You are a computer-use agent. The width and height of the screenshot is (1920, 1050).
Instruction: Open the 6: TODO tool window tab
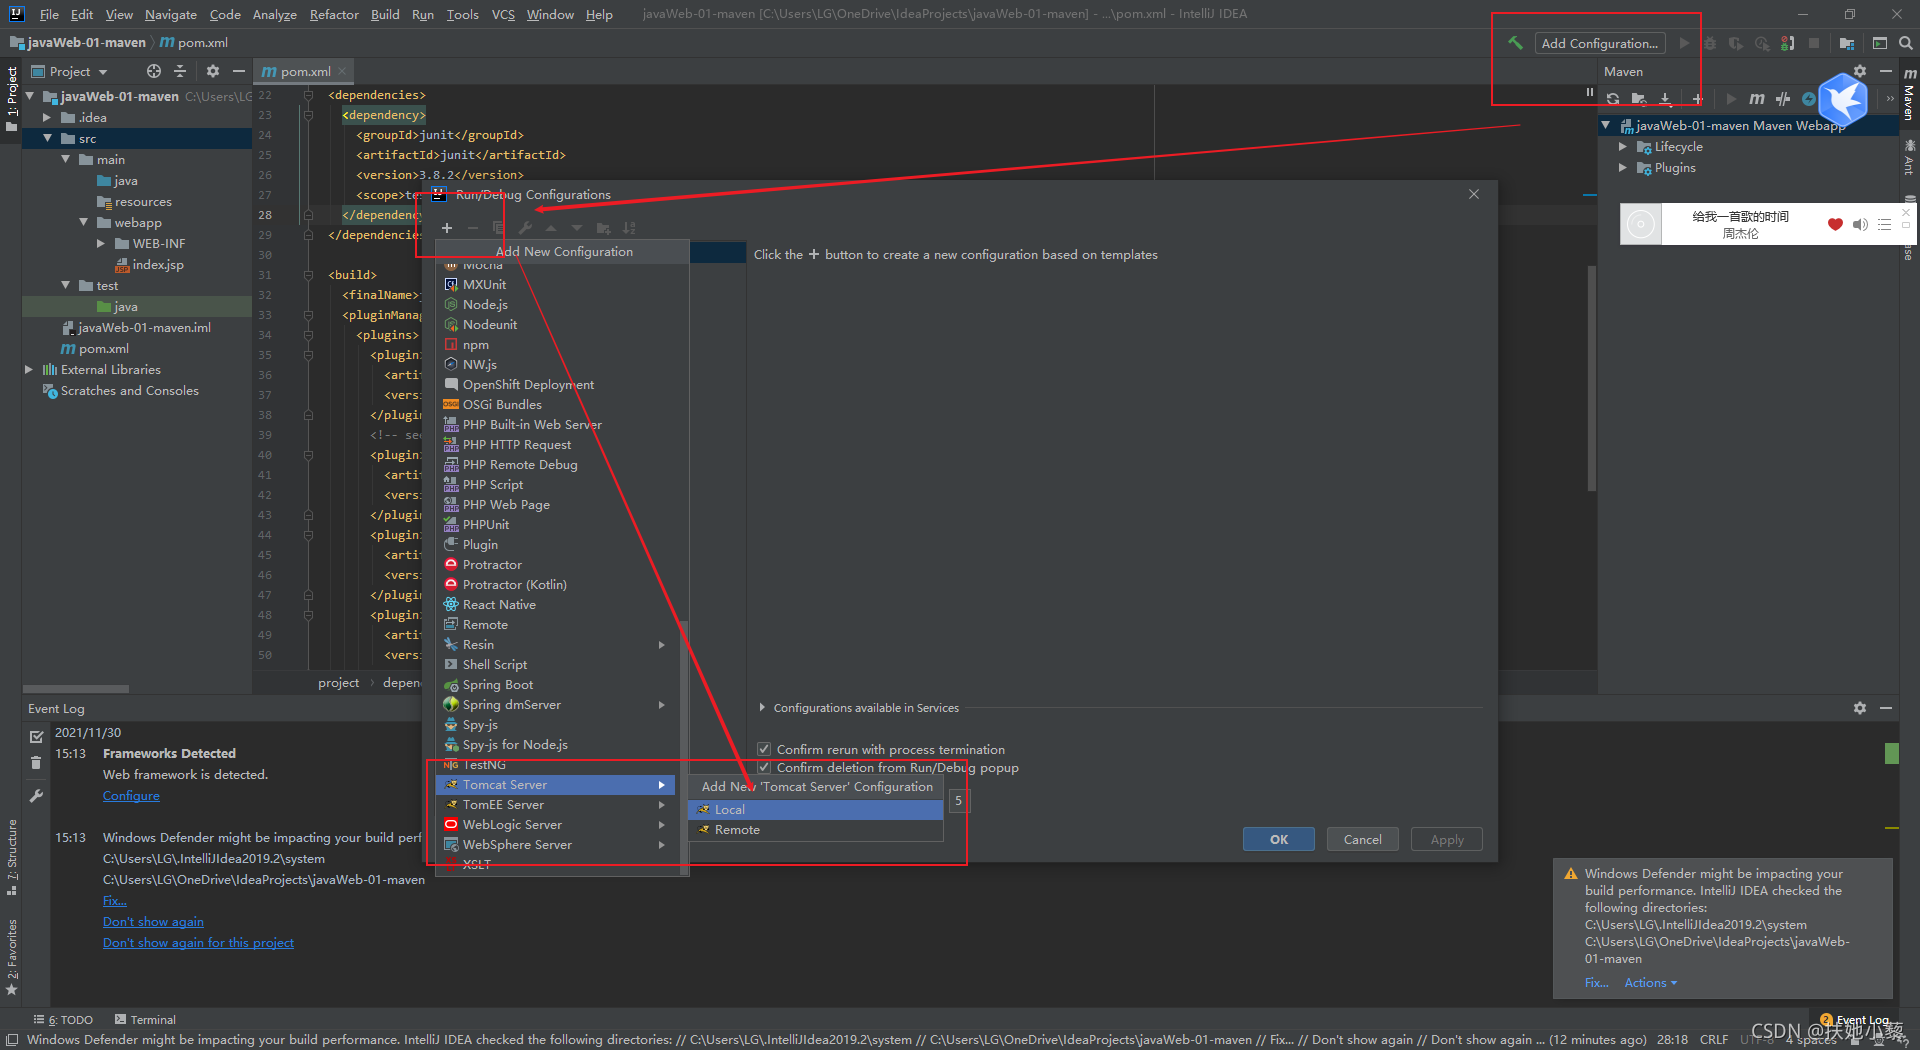pos(63,1020)
